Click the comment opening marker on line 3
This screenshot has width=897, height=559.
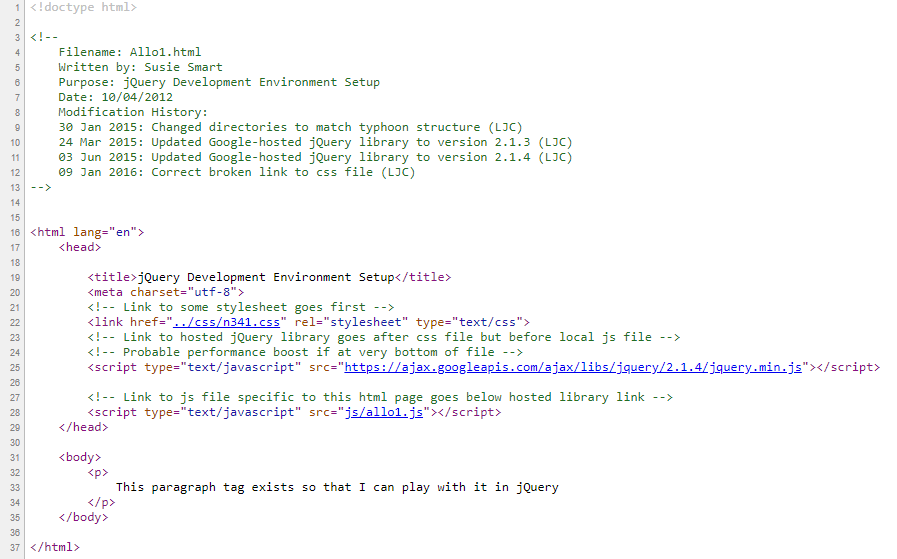click(x=44, y=37)
